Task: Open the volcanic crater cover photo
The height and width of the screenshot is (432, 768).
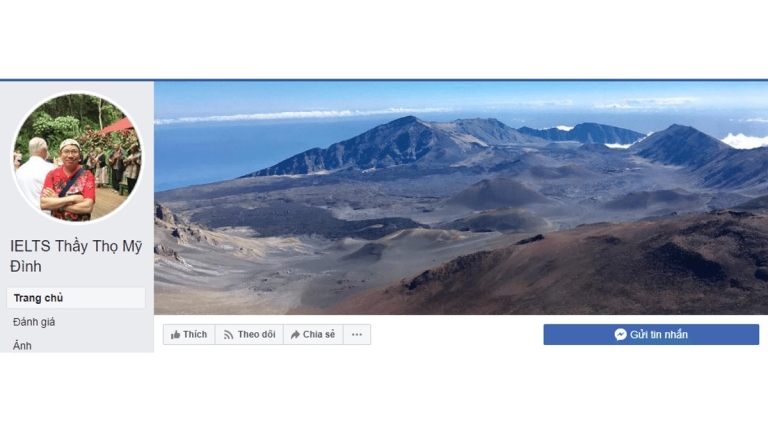Action: coord(461,197)
